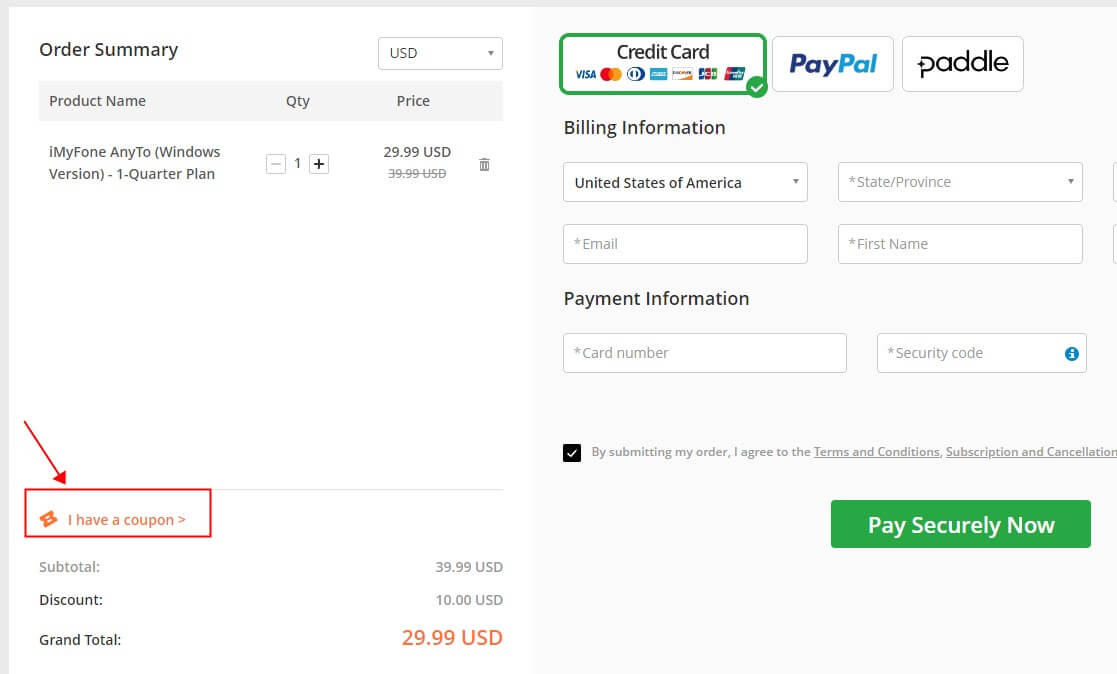
Task: Click the orange coupon ticket icon
Action: [x=48, y=519]
